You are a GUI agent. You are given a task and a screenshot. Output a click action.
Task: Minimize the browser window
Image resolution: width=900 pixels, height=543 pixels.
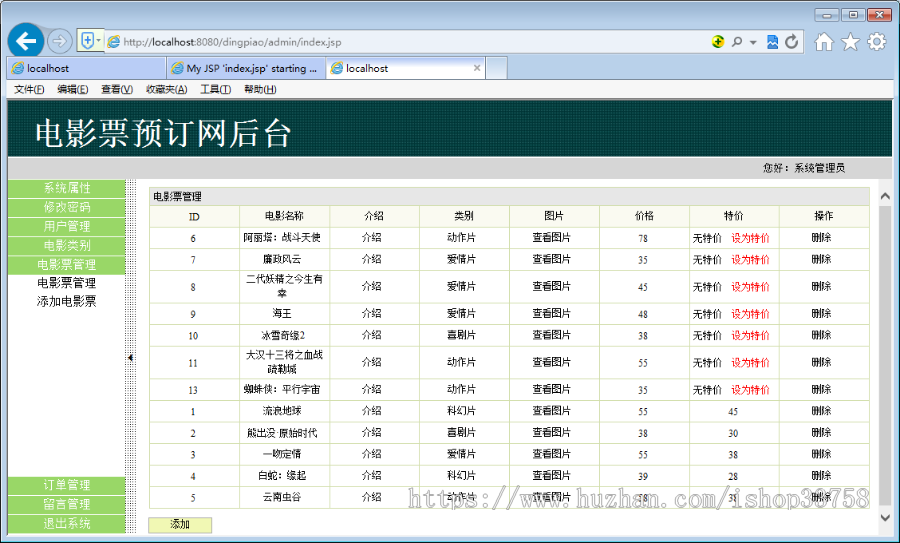(x=827, y=14)
